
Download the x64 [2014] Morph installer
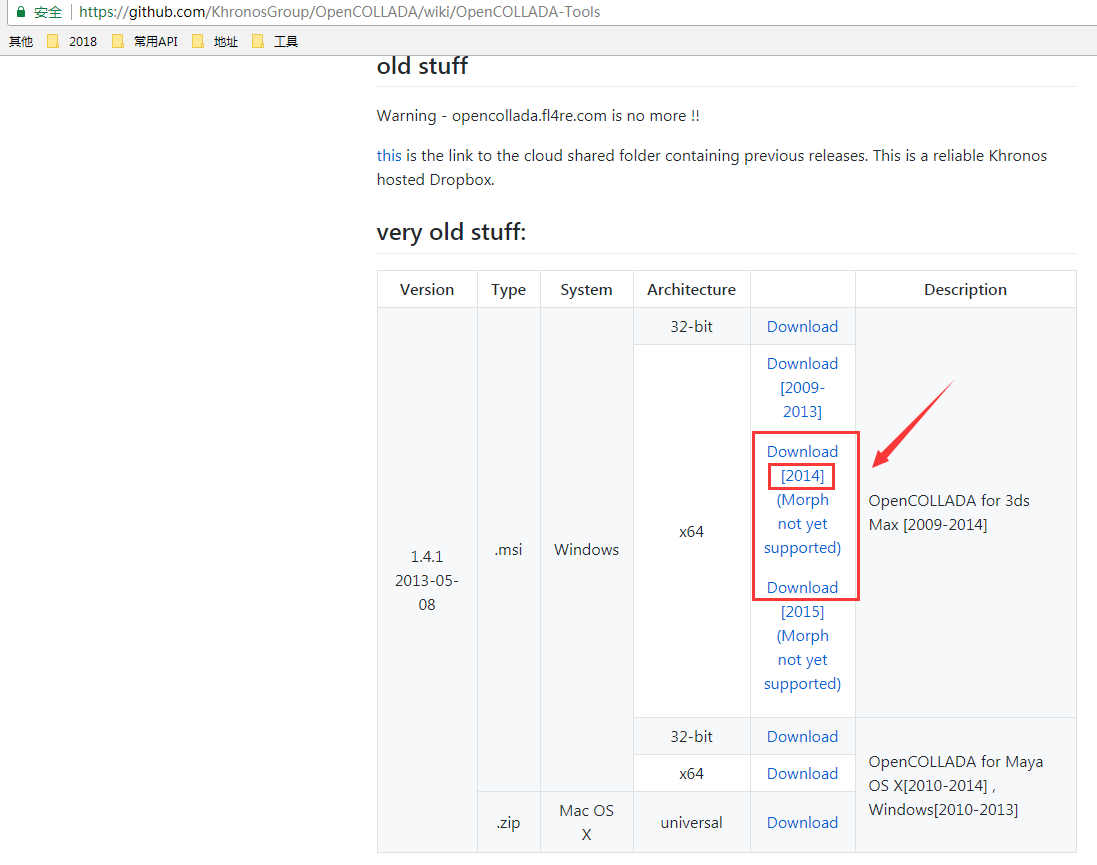point(802,500)
